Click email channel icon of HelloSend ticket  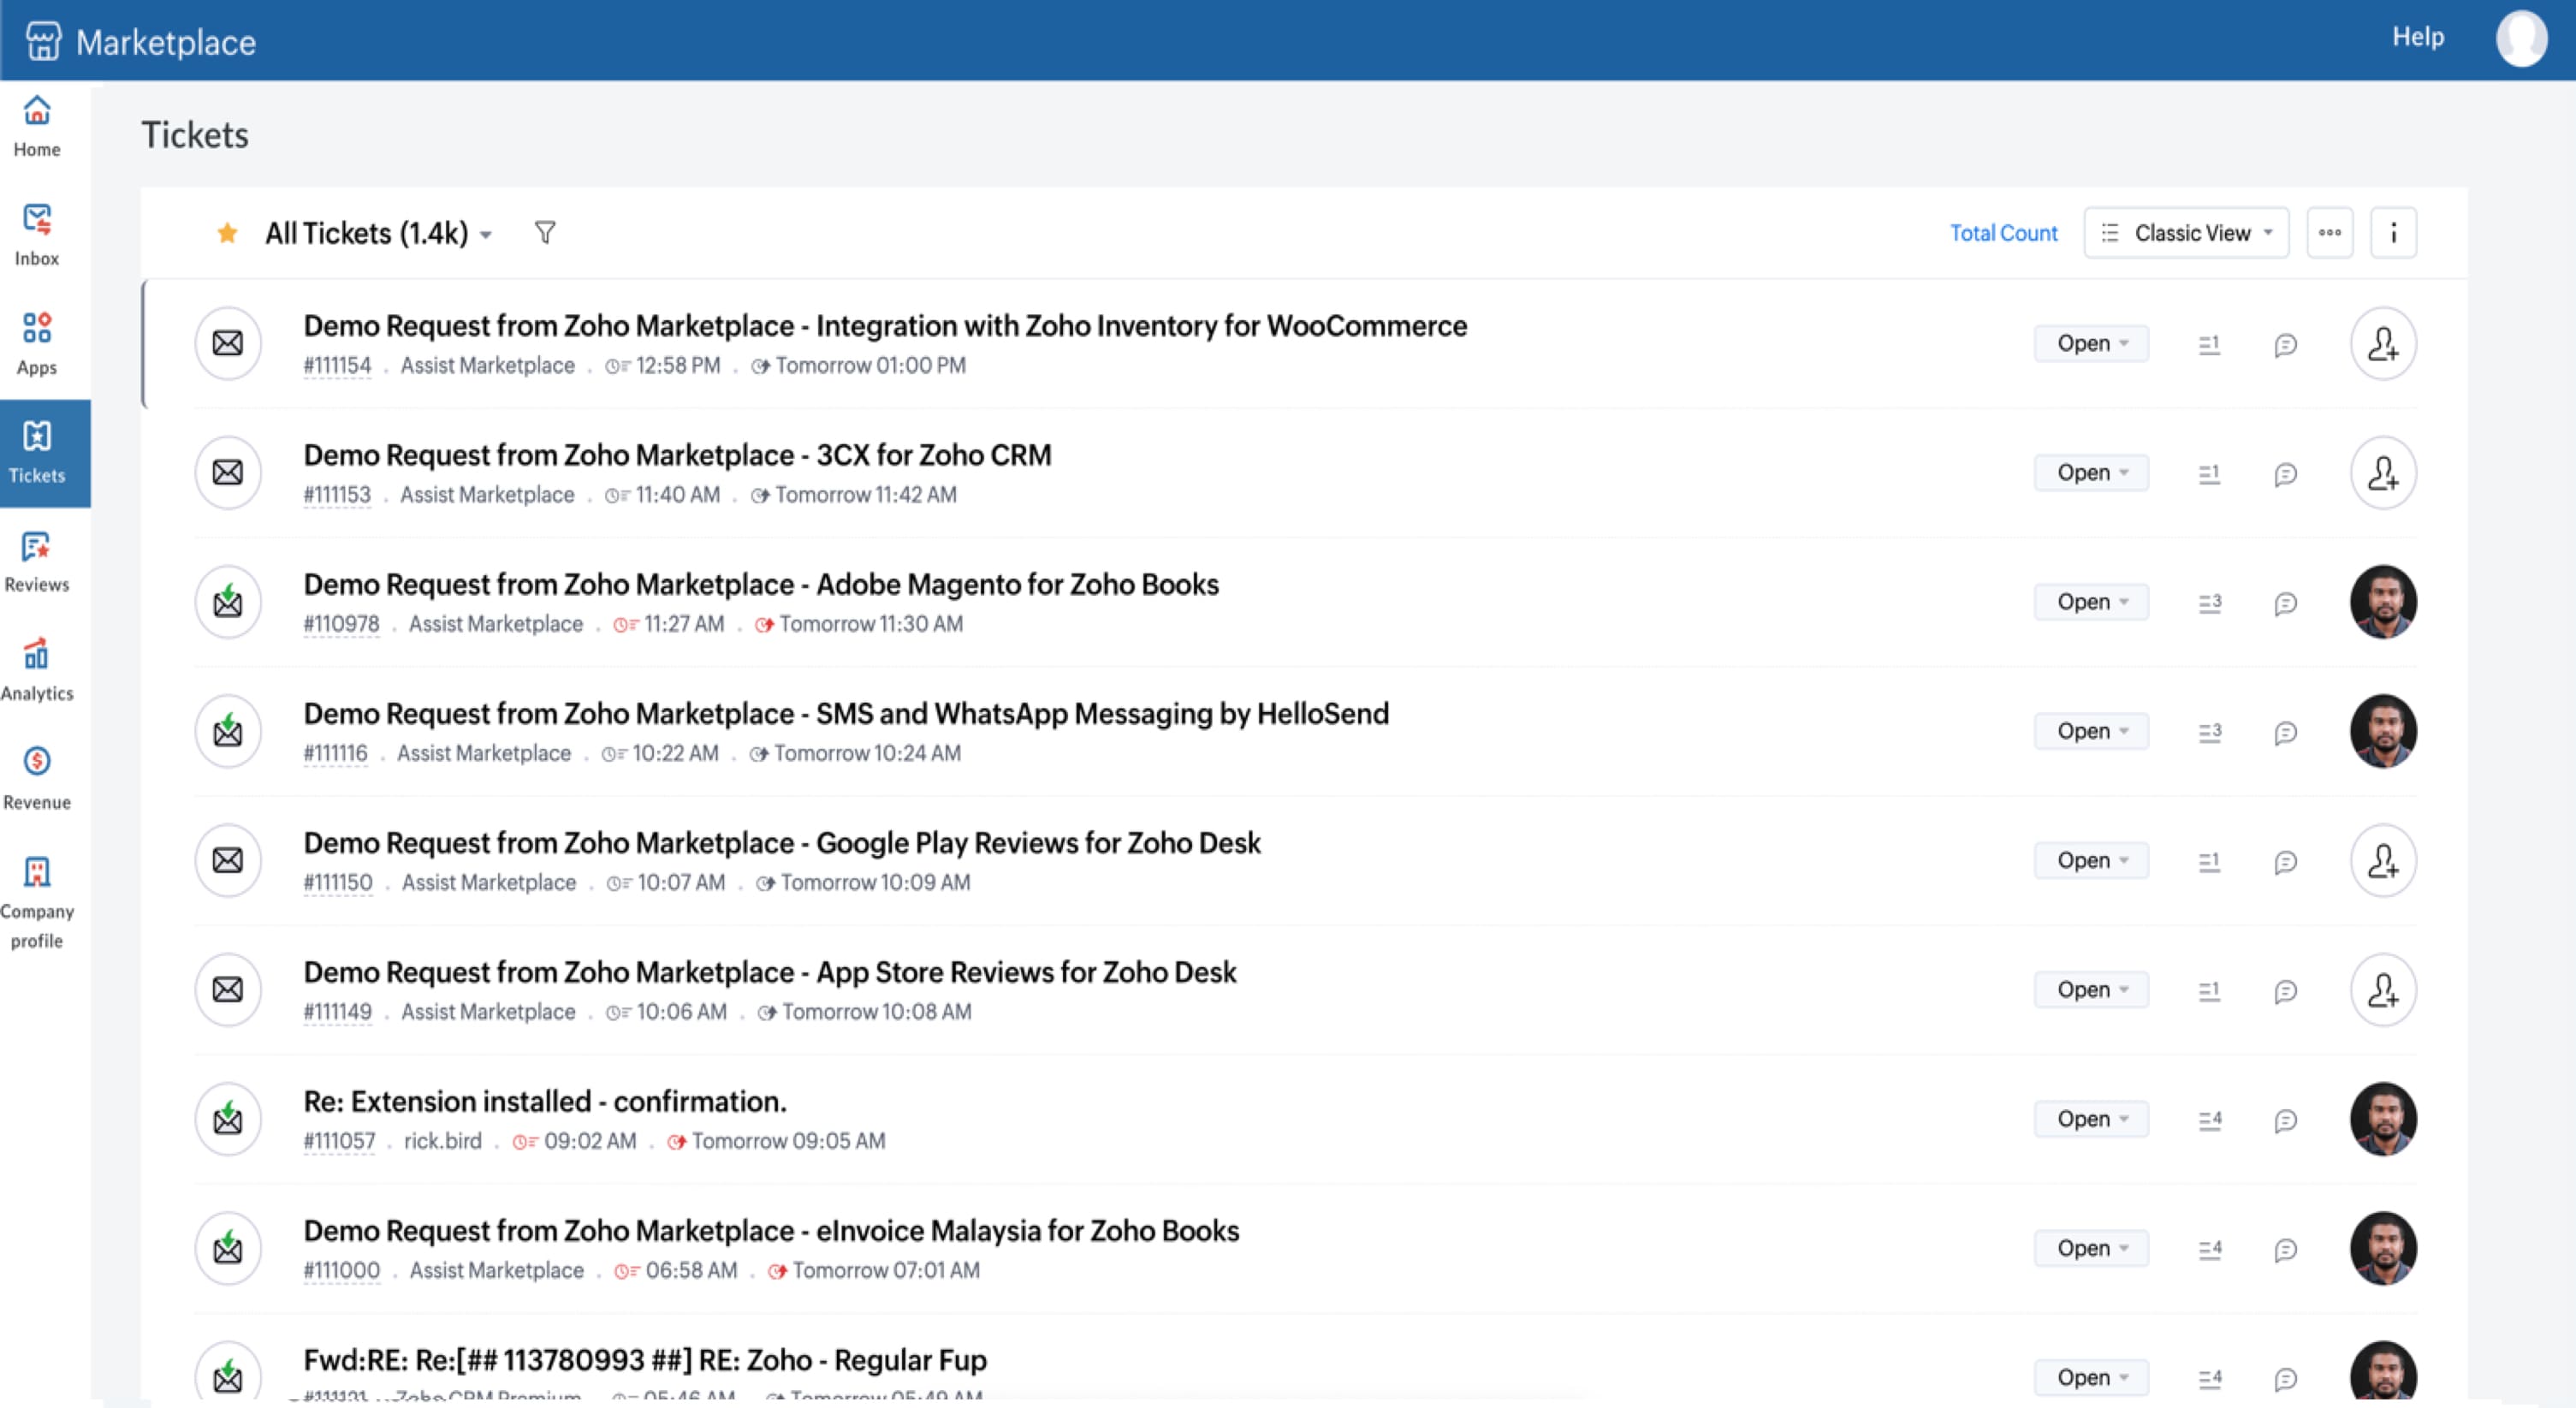(x=228, y=731)
